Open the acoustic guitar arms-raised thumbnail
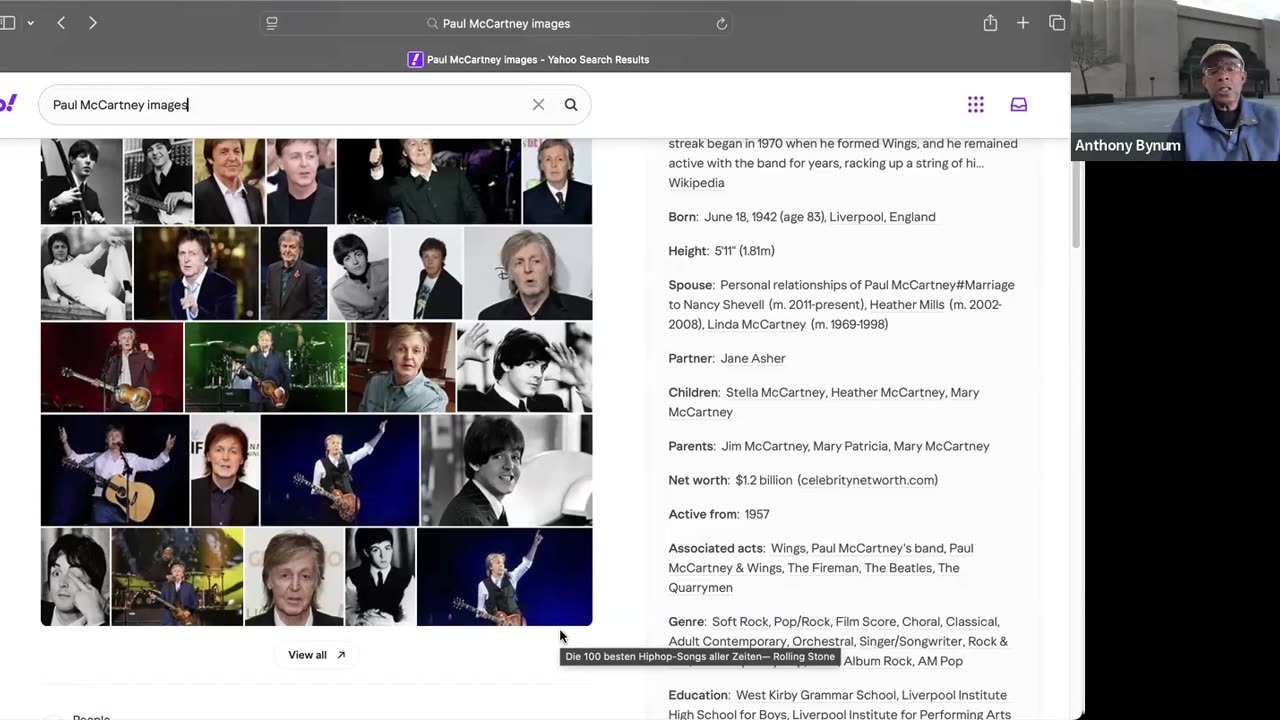The image size is (1280, 720). (x=115, y=470)
